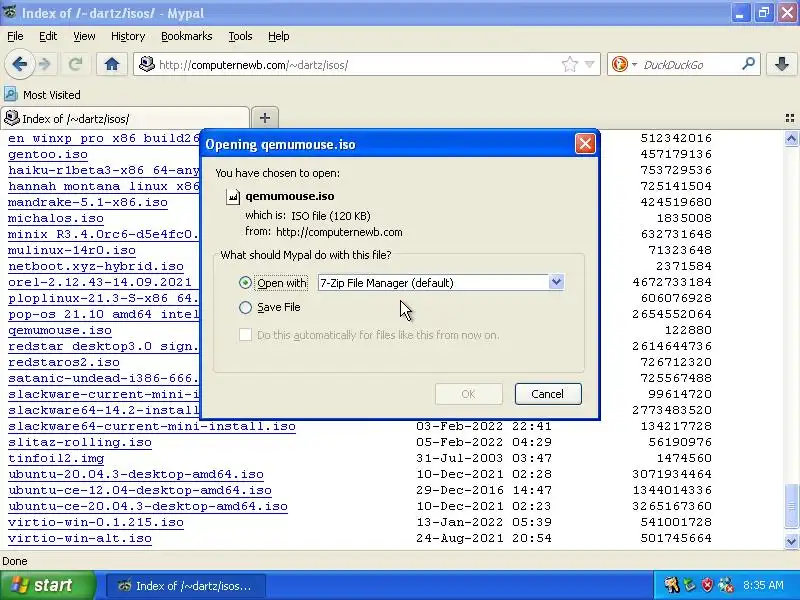This screenshot has height=600, width=800.
Task: Open slackware64-current-mini-install.iso link
Action: pos(152,426)
